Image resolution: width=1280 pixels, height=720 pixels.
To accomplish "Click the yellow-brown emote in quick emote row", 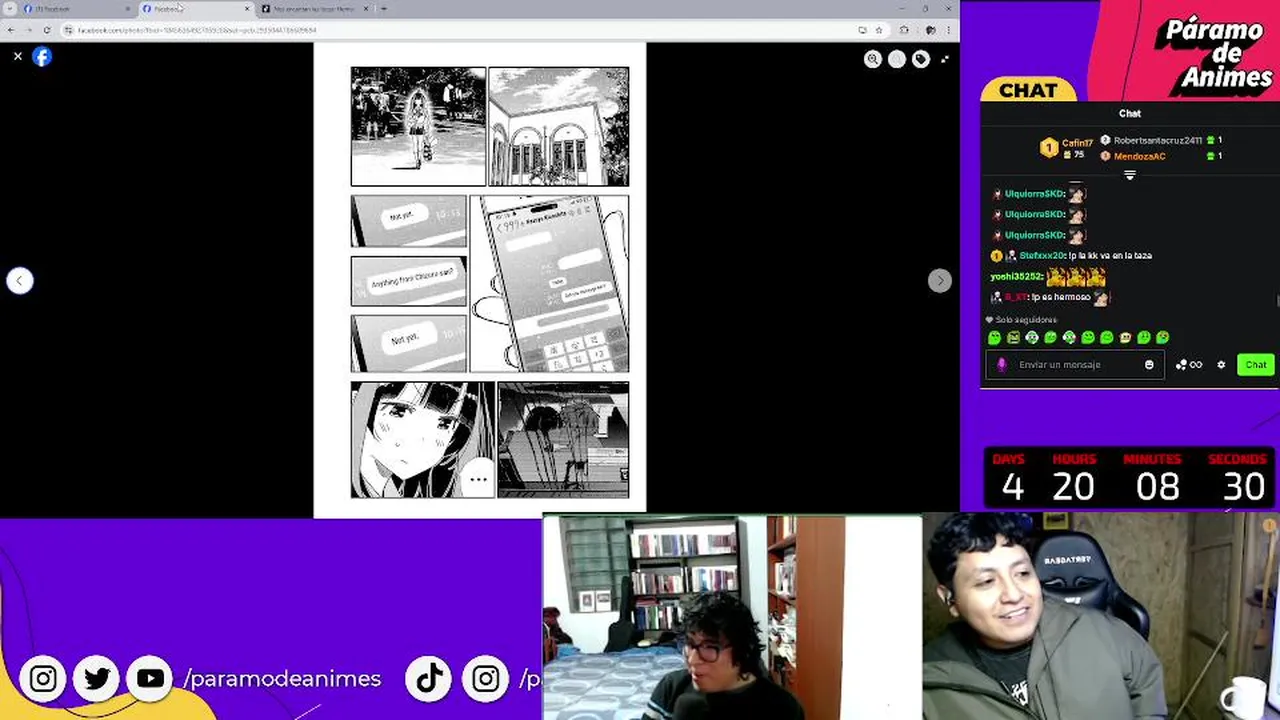I will point(1125,338).
